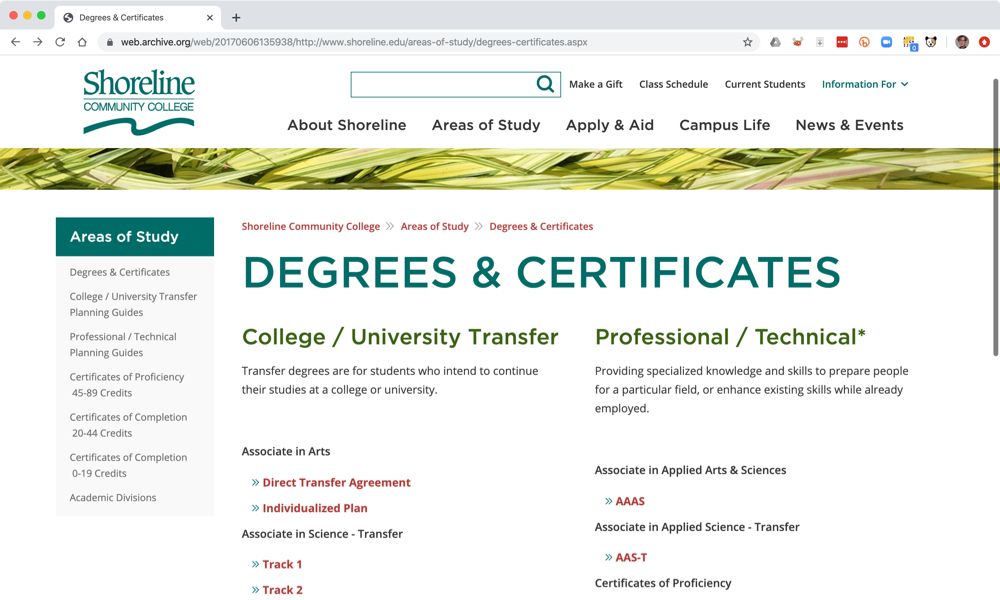The width and height of the screenshot is (1000, 600).
Task: Open Degrees & Certificates breadcrumb link
Action: [x=541, y=226]
